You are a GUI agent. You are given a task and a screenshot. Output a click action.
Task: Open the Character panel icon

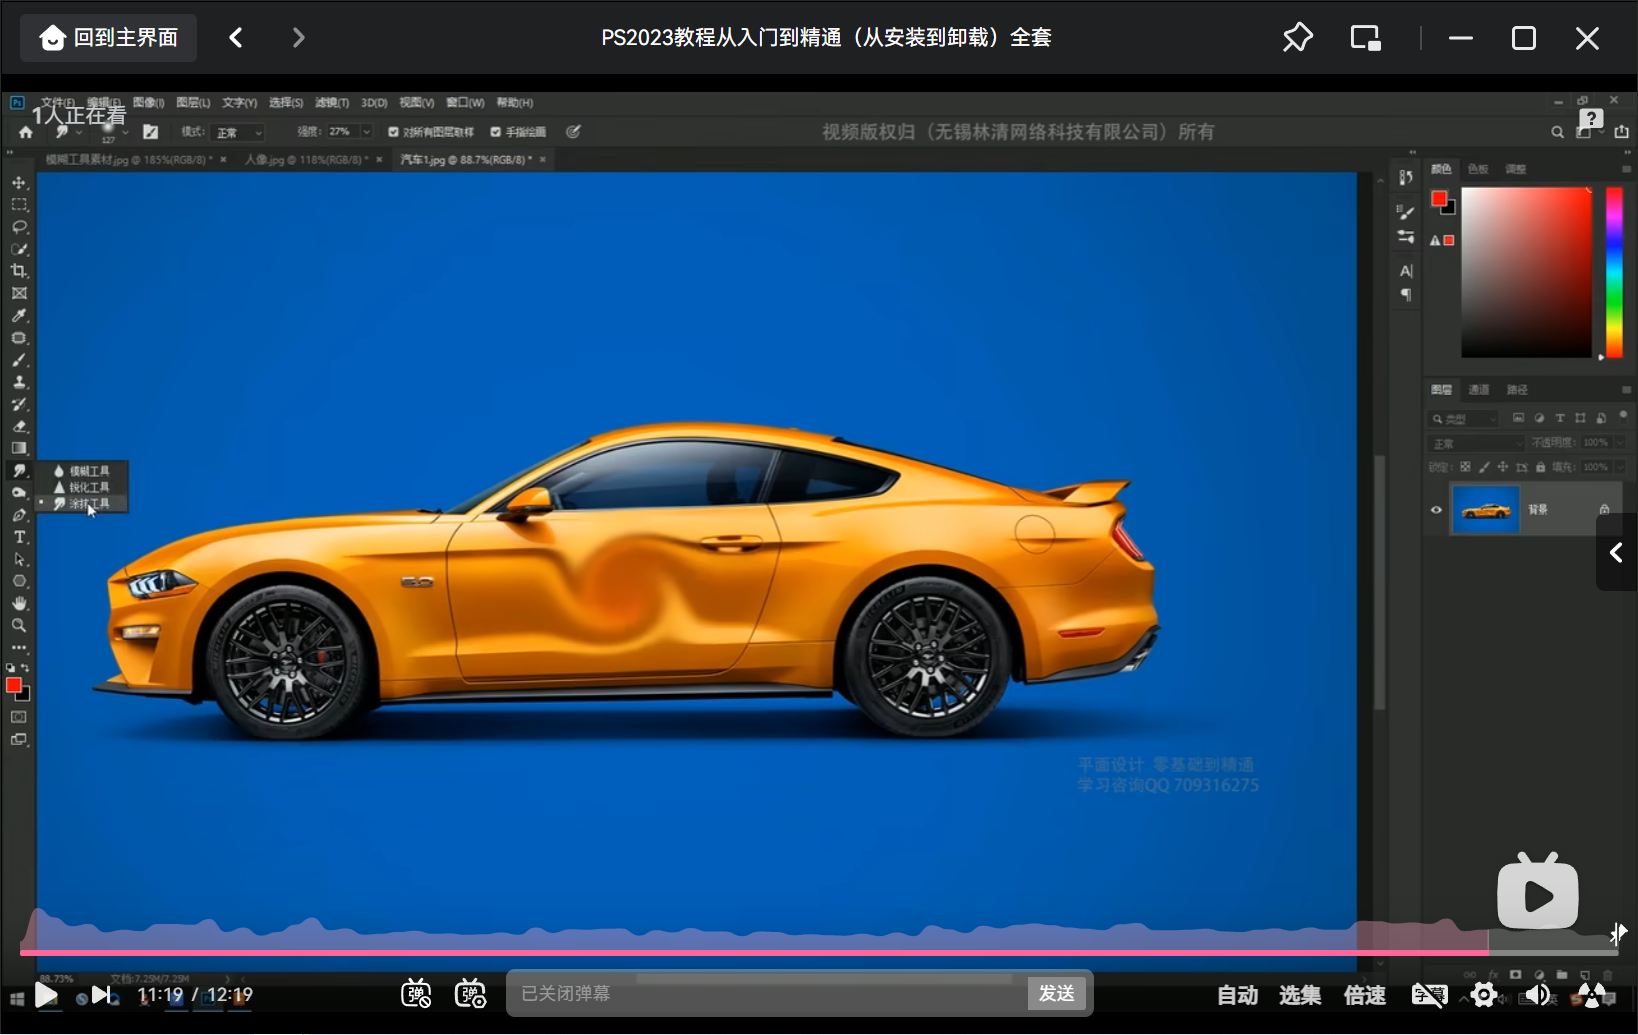1406,271
